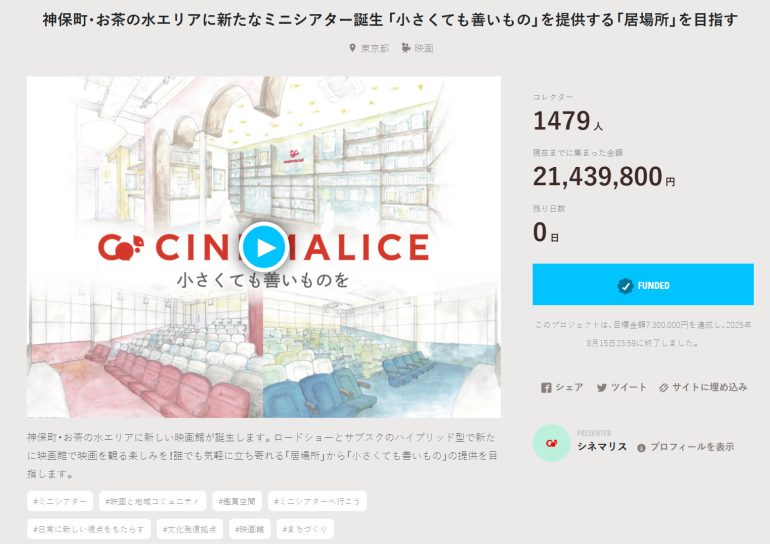Screen dimensions: 770x544
Task: Click the embed link chain icon
Action: [x=663, y=388]
